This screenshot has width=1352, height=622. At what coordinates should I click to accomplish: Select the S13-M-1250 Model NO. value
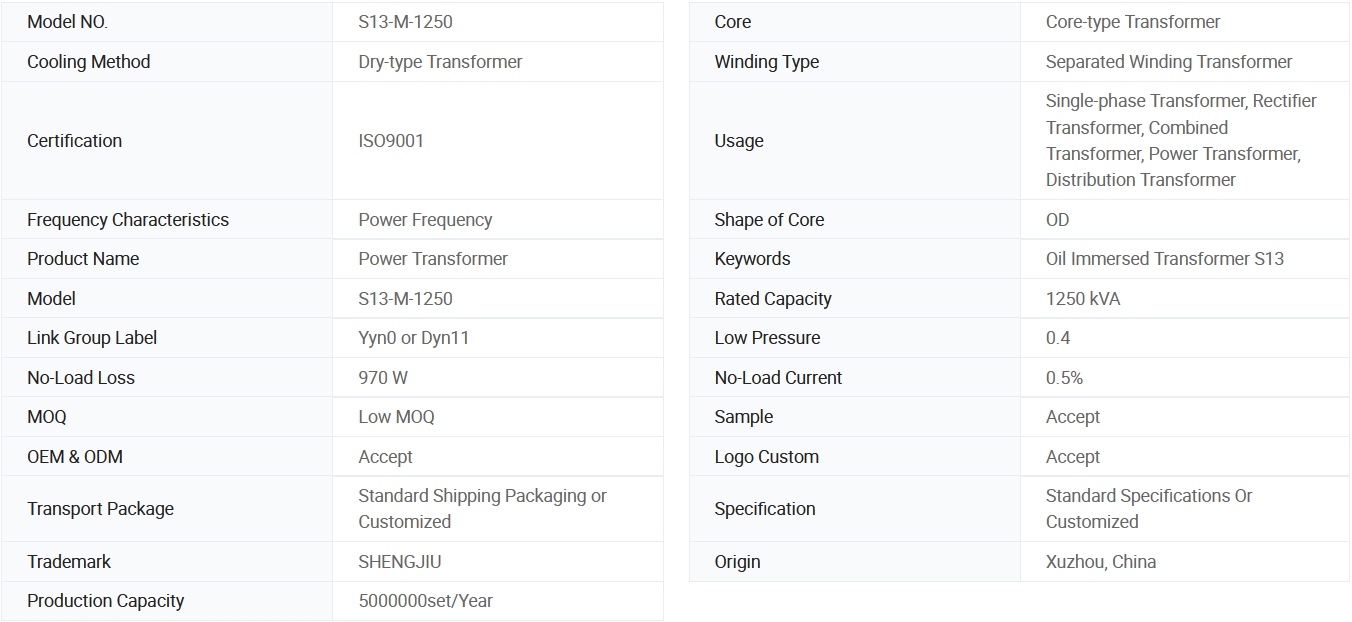405,22
